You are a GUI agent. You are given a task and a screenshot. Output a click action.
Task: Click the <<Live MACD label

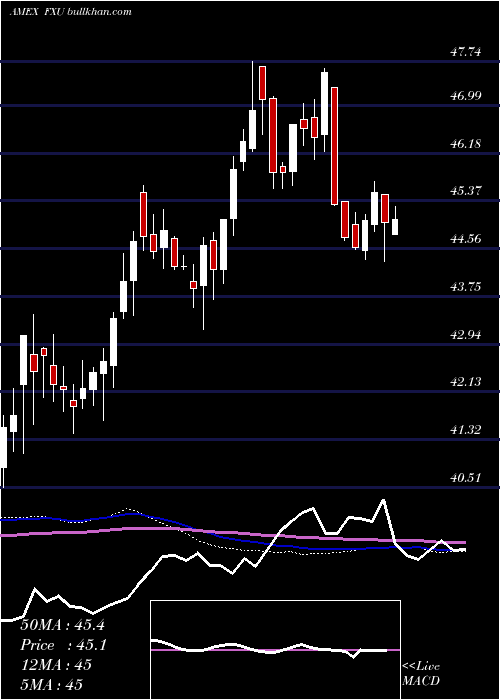[421, 674]
